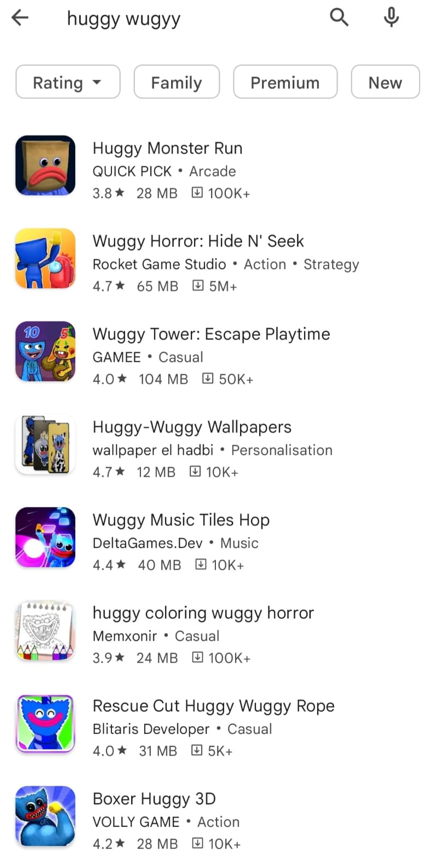Open Huggy-Wuggy Wallpapers app icon
The height and width of the screenshot is (867, 422).
click(x=45, y=444)
